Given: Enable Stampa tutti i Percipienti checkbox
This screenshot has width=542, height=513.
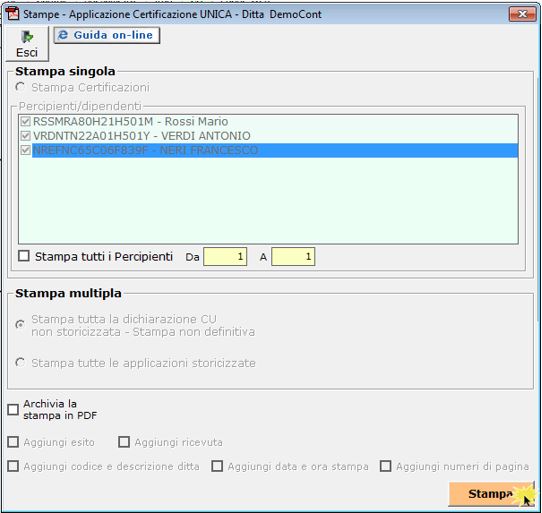Looking at the screenshot, I should [24, 256].
